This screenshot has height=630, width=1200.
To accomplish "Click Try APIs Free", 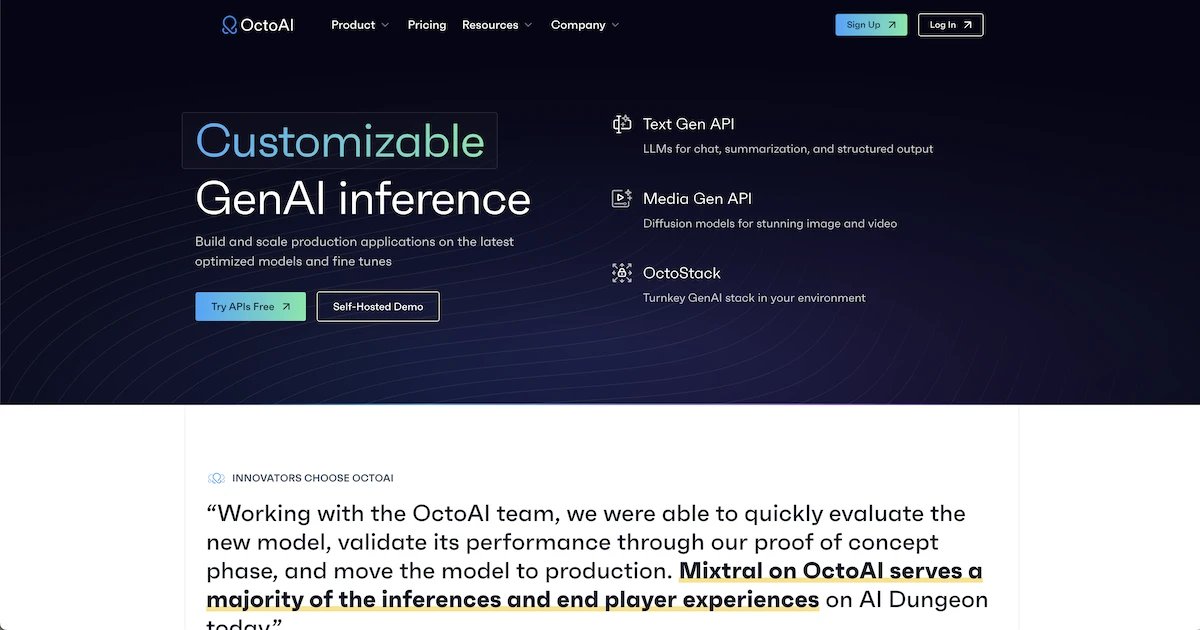I will point(250,306).
